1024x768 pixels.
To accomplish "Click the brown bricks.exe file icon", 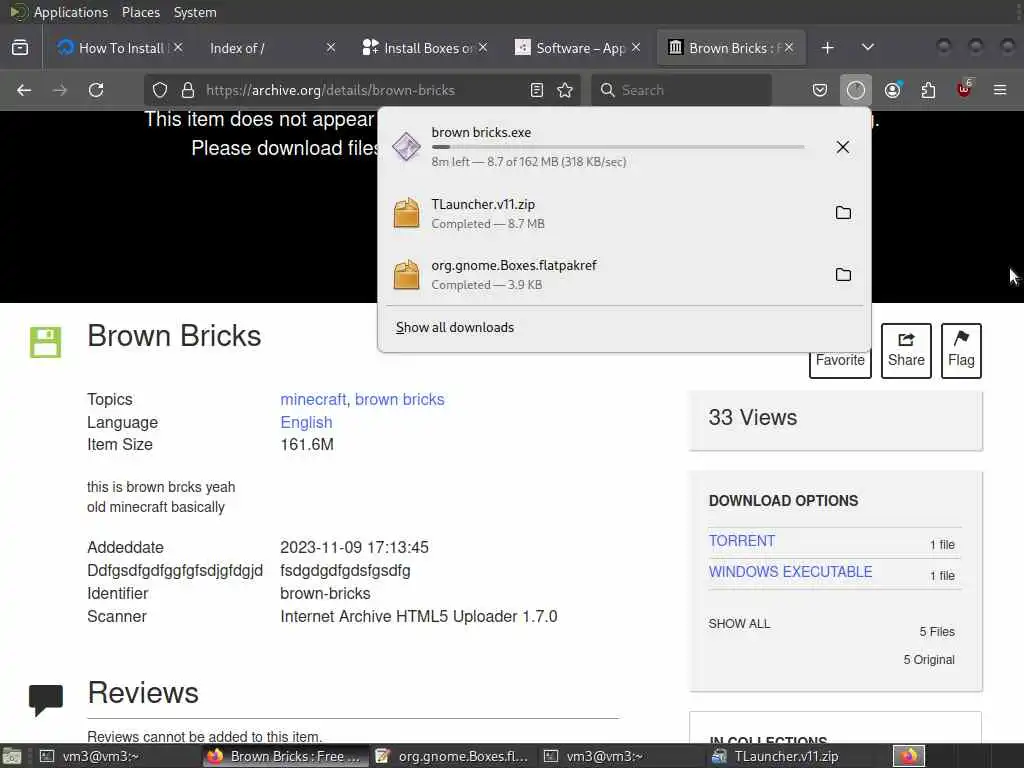I will 406,146.
